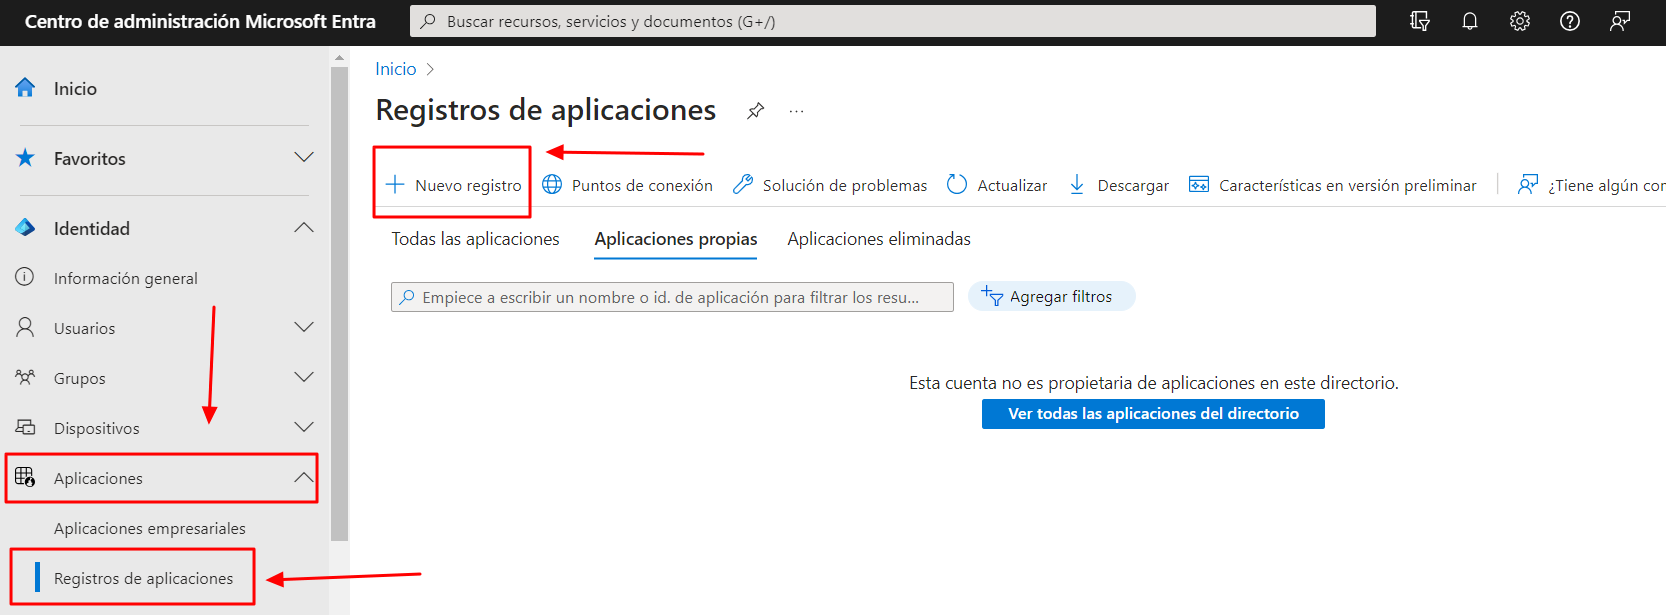Switch to Aplicaciones eliminadas tab
The image size is (1666, 615).
point(878,239)
